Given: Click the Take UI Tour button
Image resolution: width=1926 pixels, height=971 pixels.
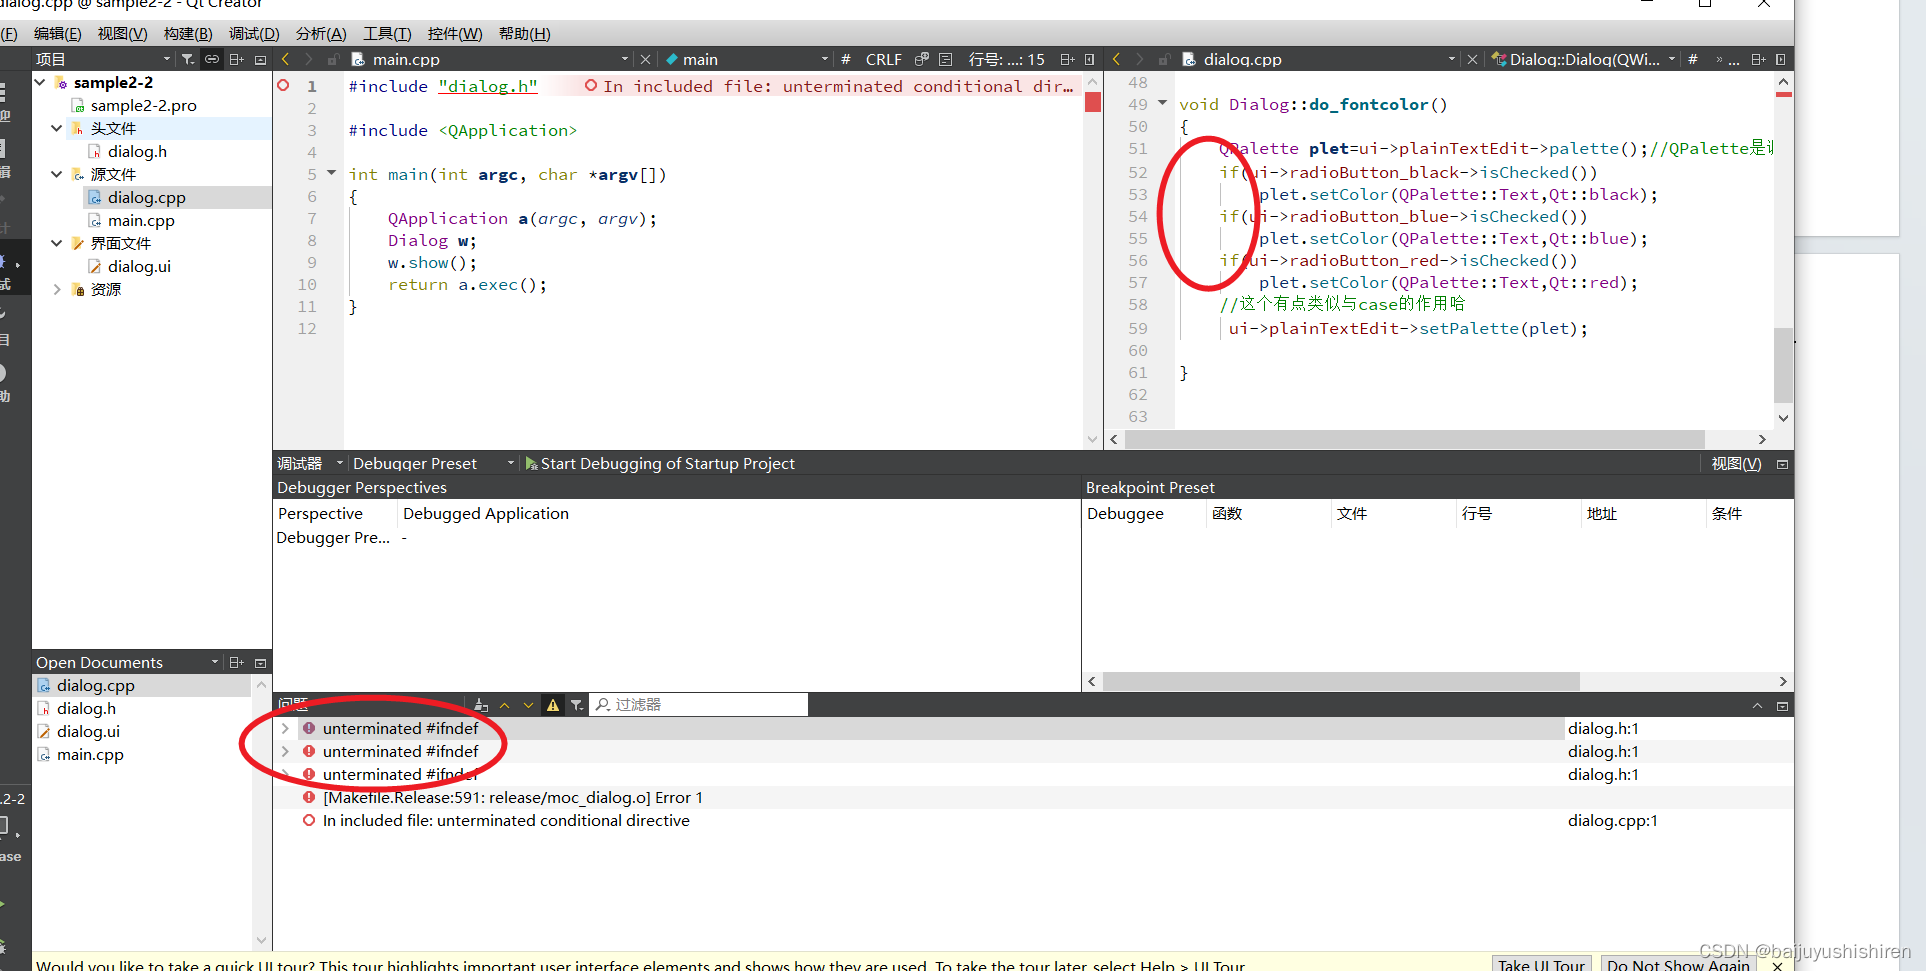Looking at the screenshot, I should (1541, 963).
